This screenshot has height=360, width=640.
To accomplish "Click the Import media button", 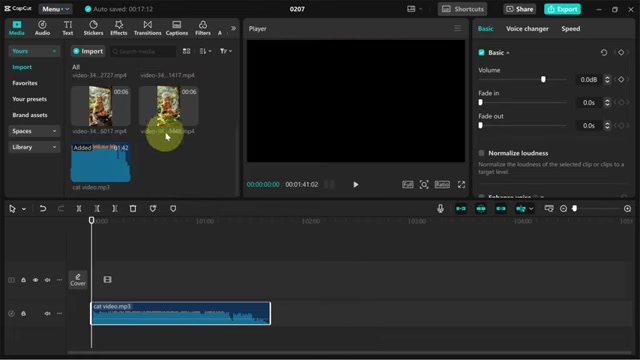I will click(x=88, y=51).
